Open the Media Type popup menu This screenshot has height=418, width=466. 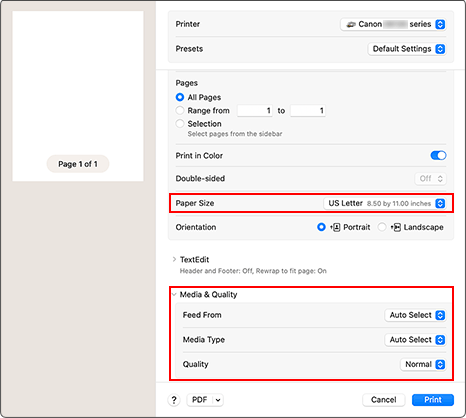(415, 340)
